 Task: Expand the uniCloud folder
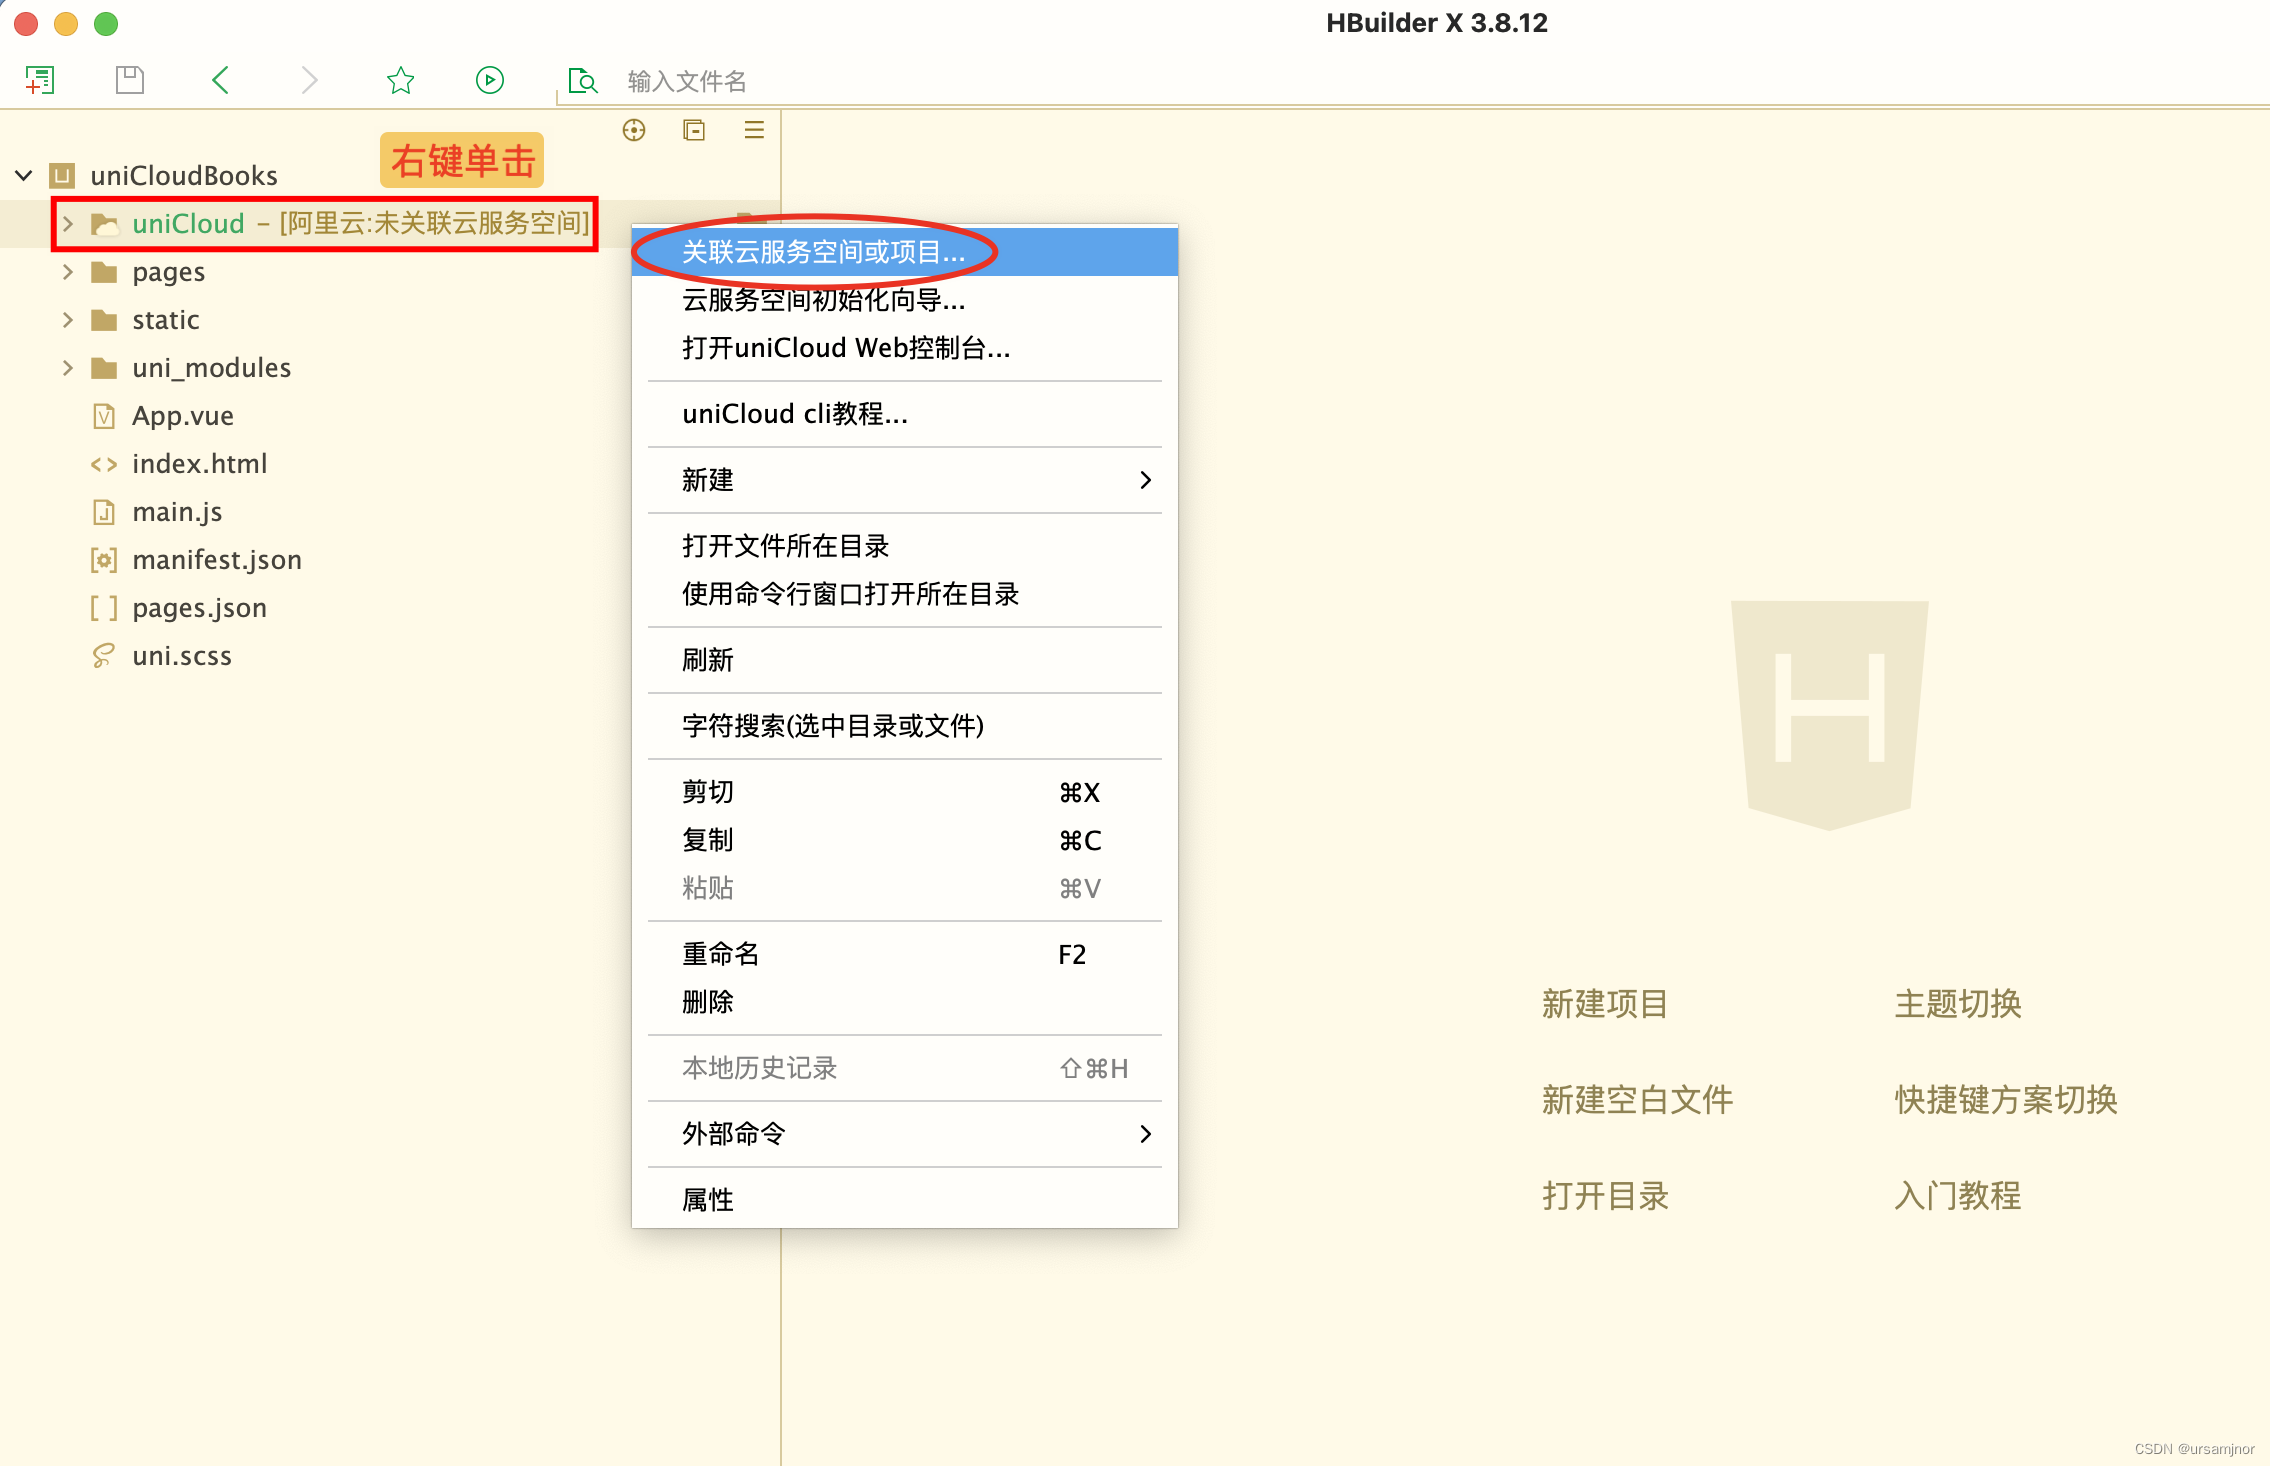click(68, 223)
